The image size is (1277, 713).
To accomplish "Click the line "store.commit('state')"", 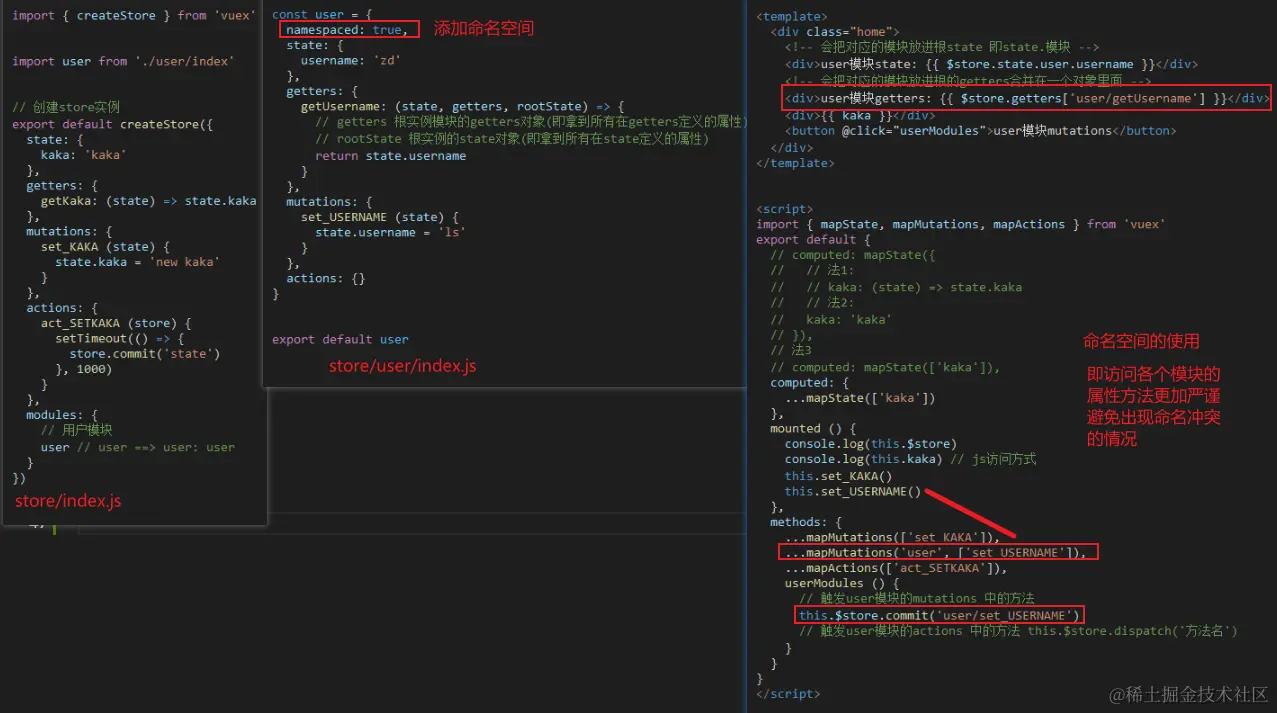I will point(144,354).
